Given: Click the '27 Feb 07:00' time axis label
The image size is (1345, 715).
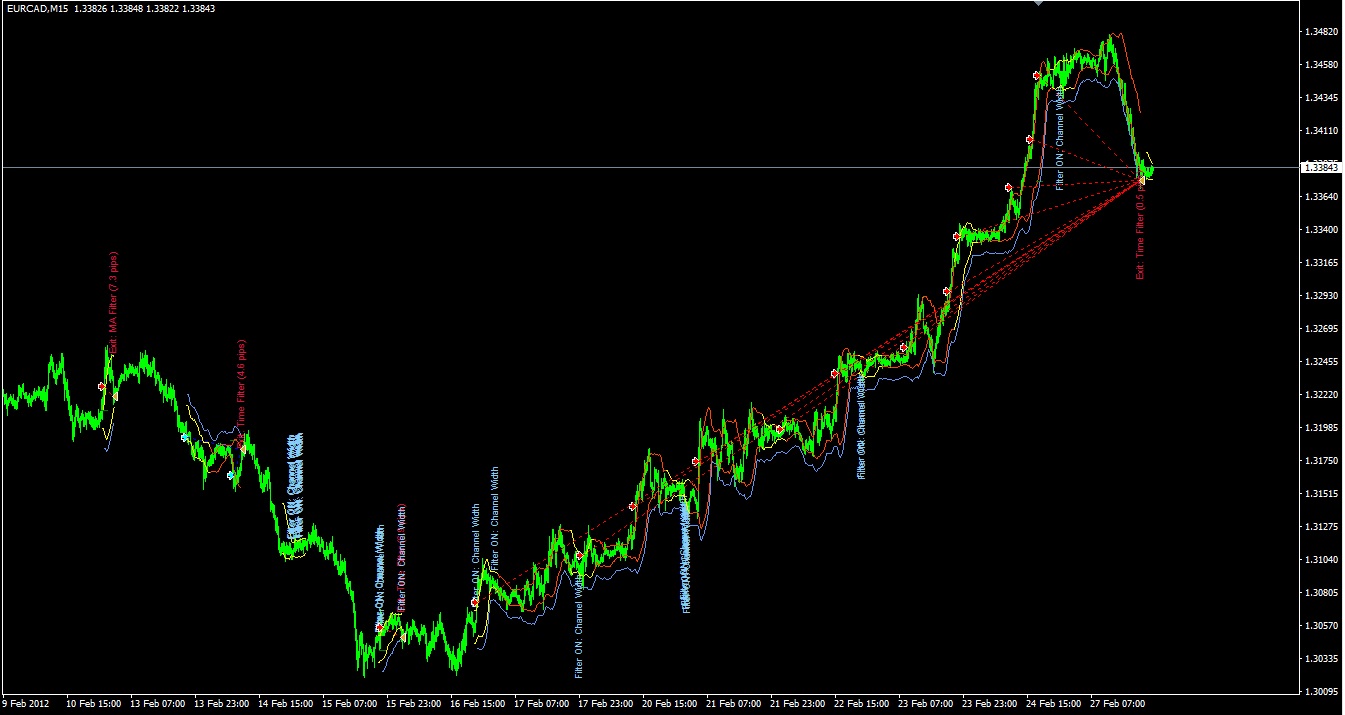Looking at the screenshot, I should click(x=1119, y=704).
